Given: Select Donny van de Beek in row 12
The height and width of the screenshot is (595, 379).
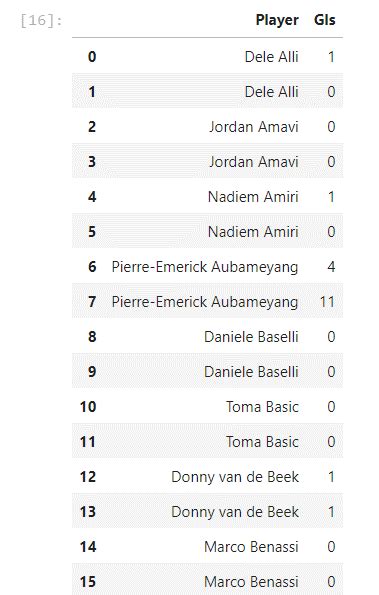Looking at the screenshot, I should 235,477.
